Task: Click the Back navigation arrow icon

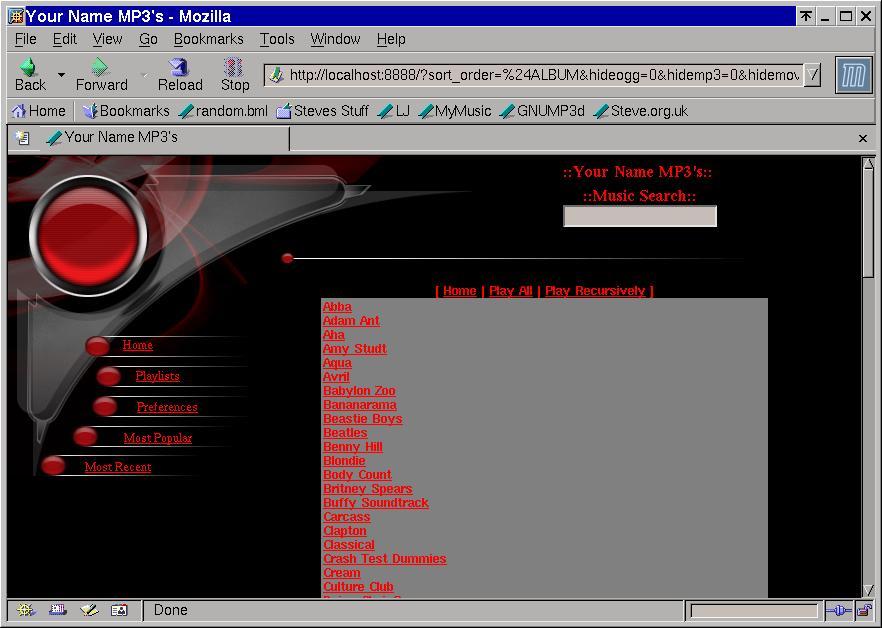Action: [27, 67]
